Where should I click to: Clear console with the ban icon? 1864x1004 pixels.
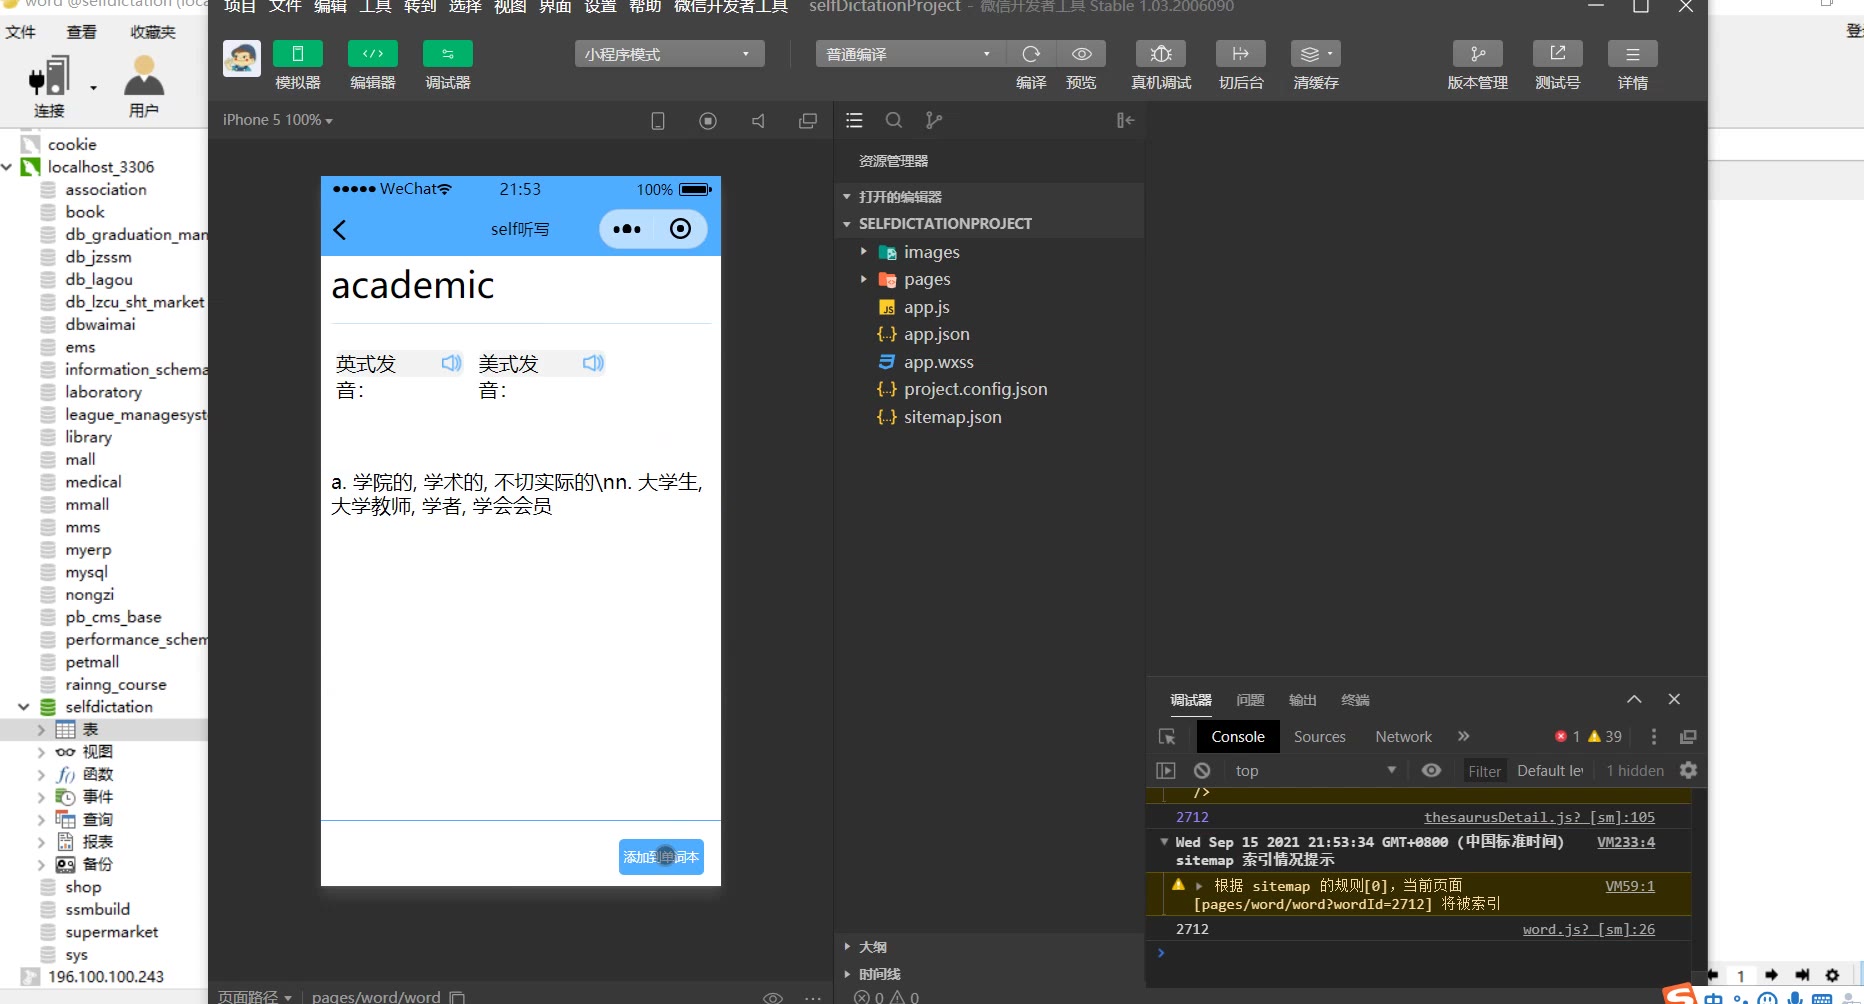pos(1202,770)
